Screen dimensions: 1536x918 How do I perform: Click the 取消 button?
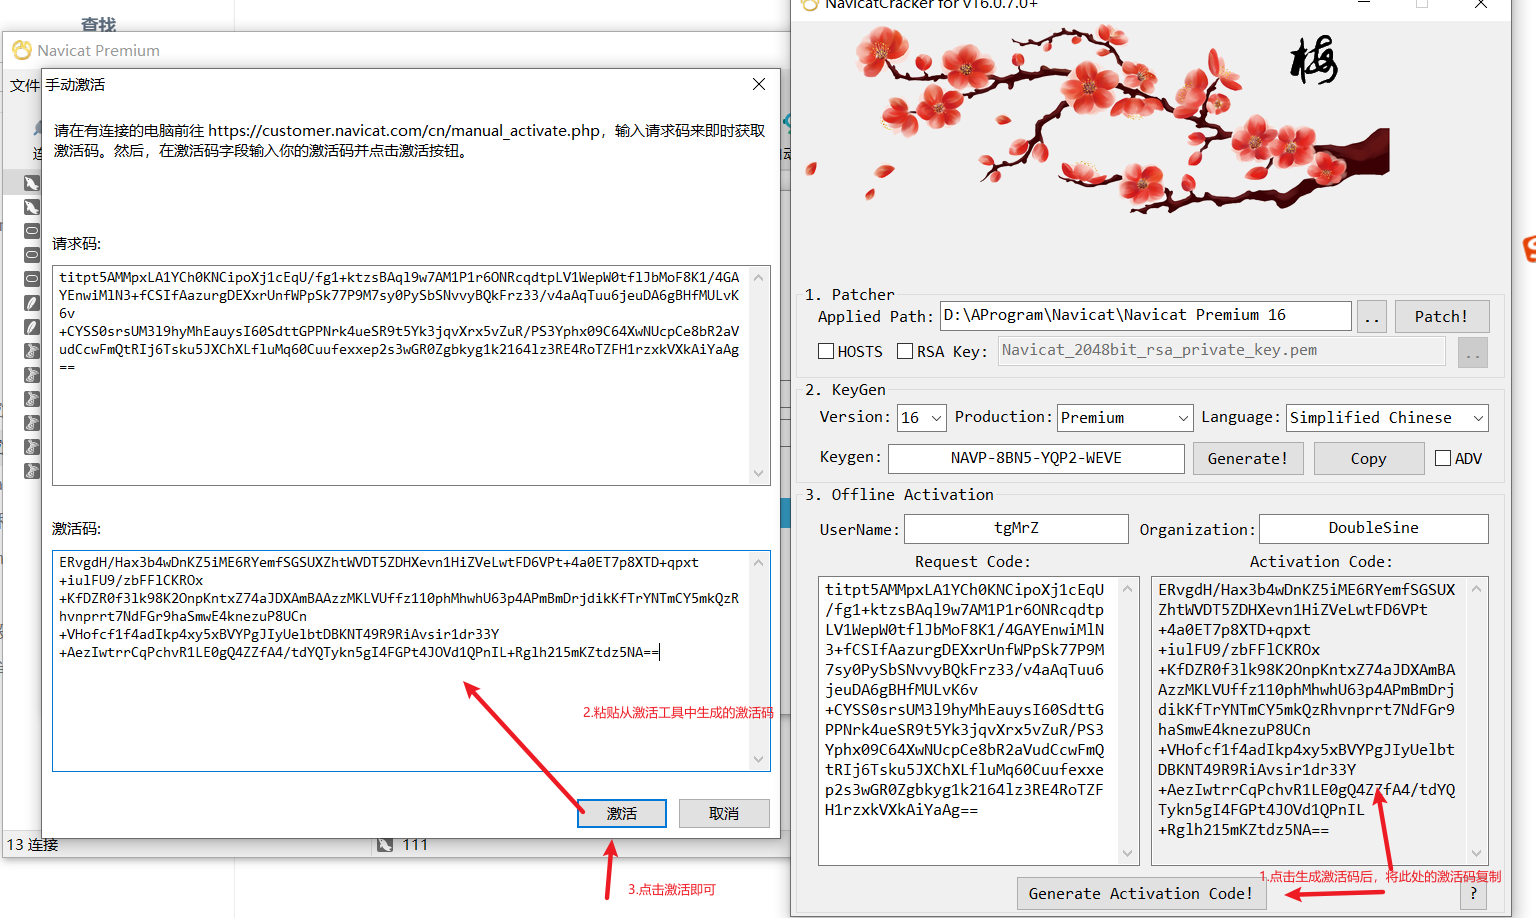click(724, 813)
